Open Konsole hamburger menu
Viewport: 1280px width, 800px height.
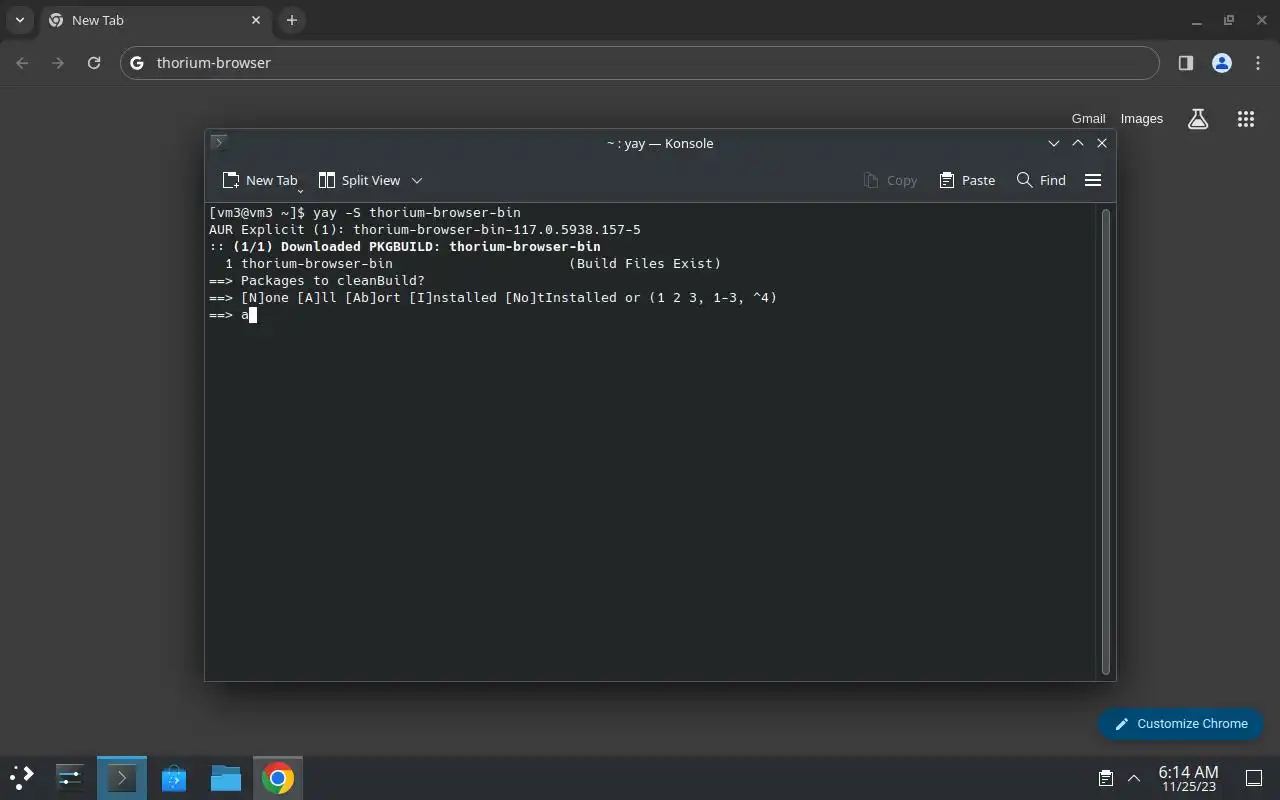tap(1093, 180)
